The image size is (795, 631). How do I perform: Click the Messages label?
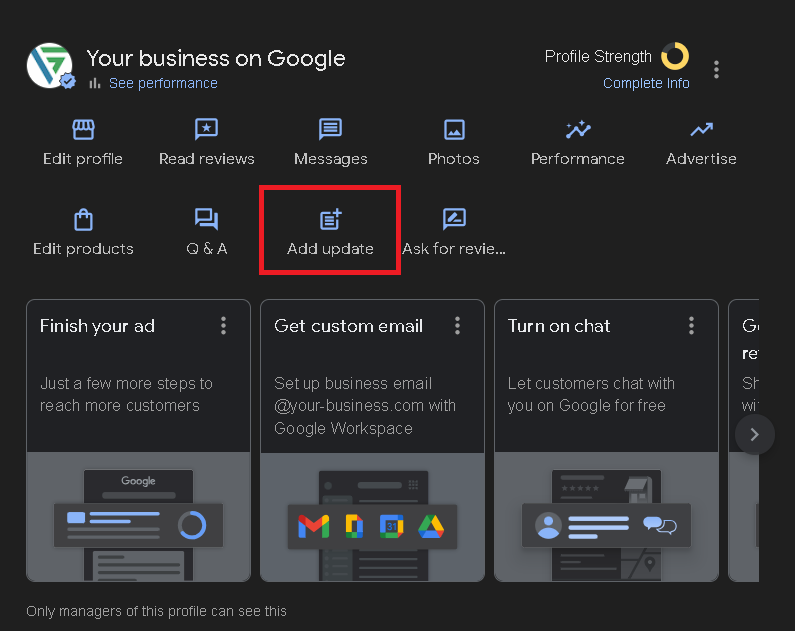tap(331, 159)
